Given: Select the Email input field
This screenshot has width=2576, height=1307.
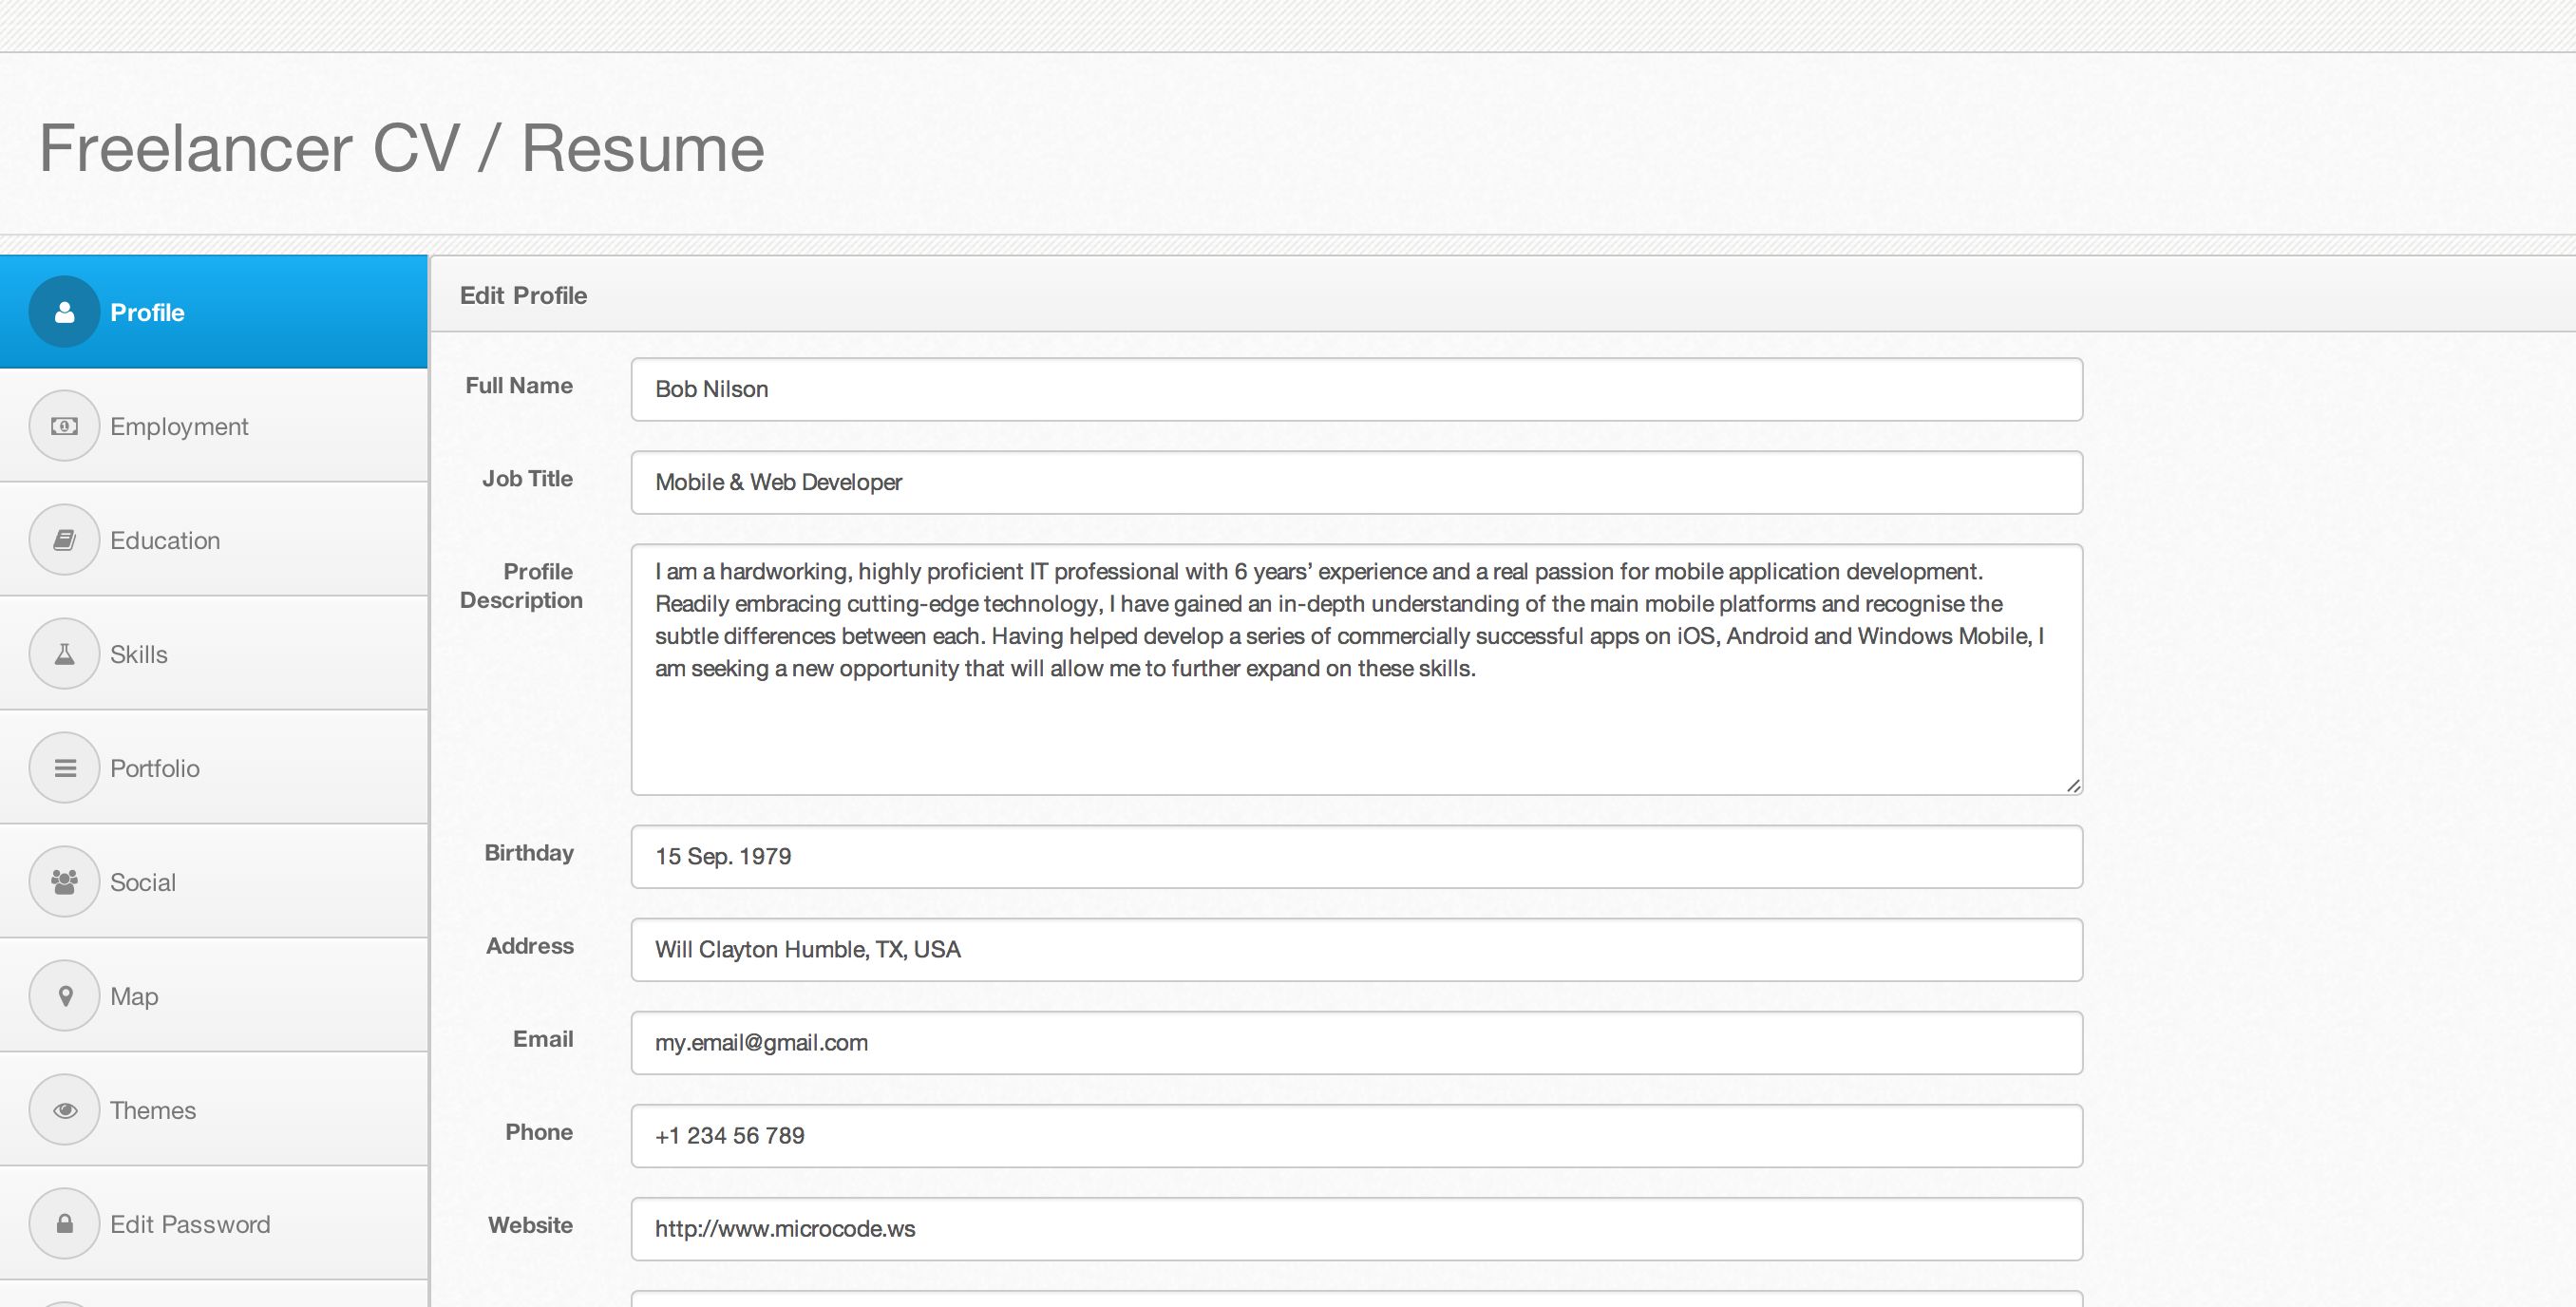Looking at the screenshot, I should (1356, 1042).
